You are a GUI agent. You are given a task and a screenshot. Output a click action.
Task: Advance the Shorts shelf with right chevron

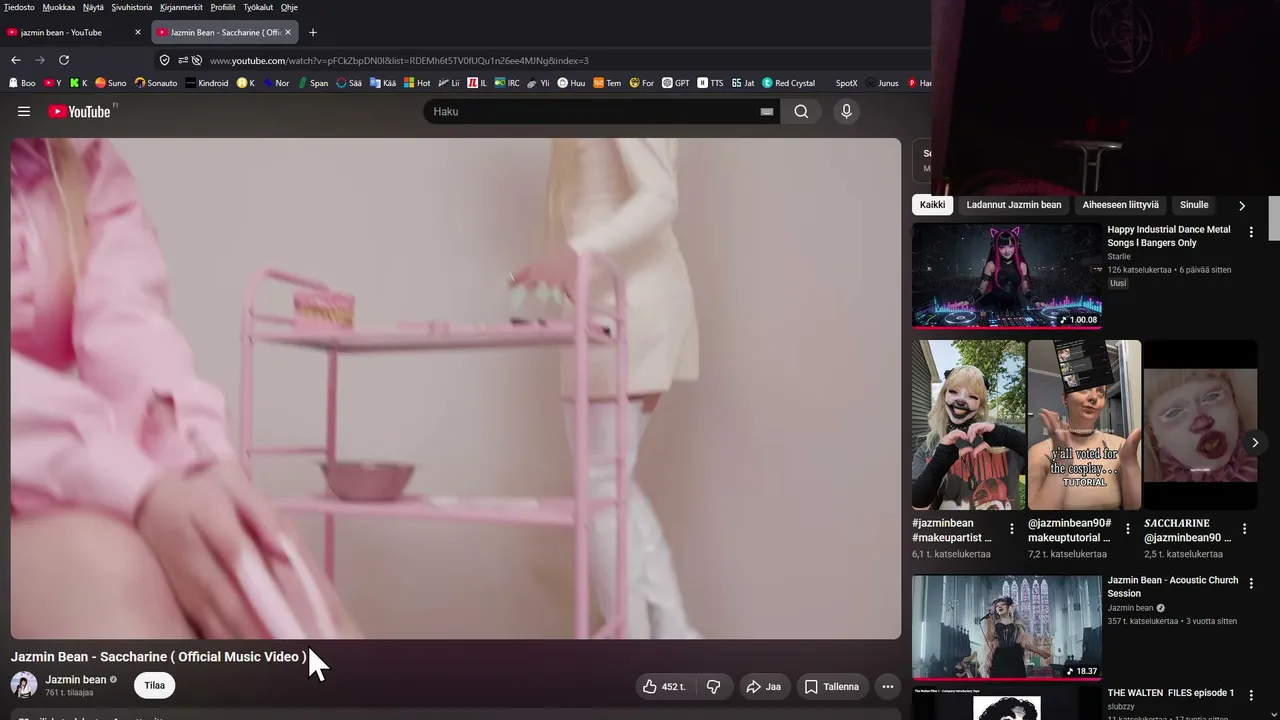coord(1255,442)
